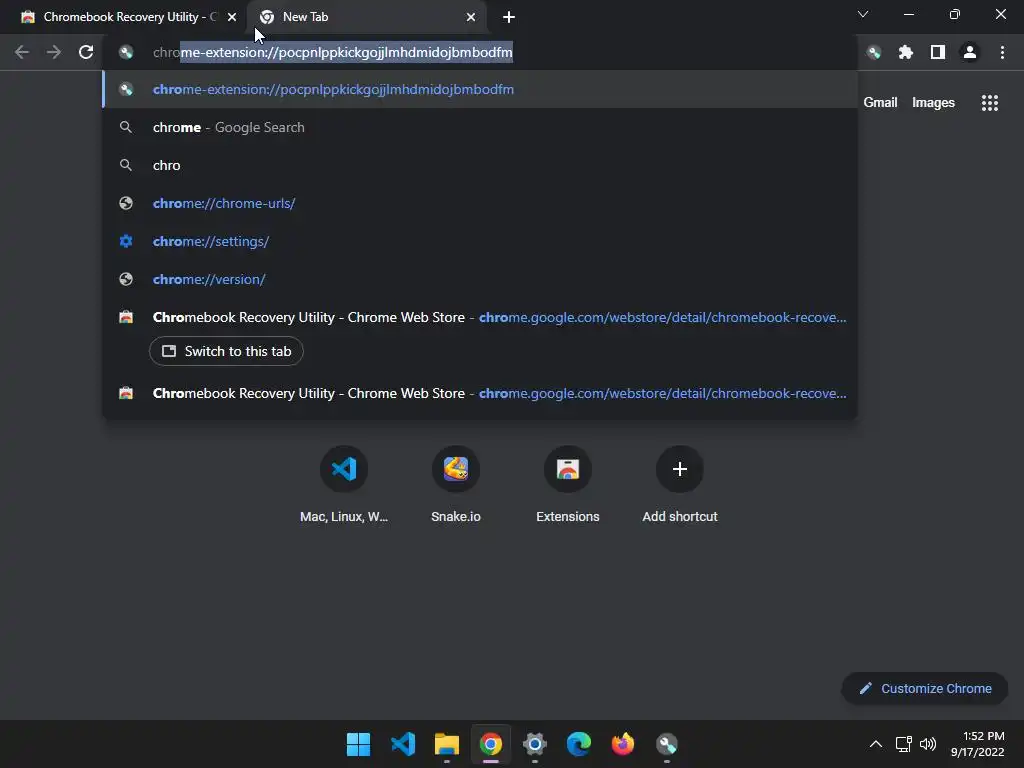
Task: Open the Windows Start menu
Action: pos(358,744)
